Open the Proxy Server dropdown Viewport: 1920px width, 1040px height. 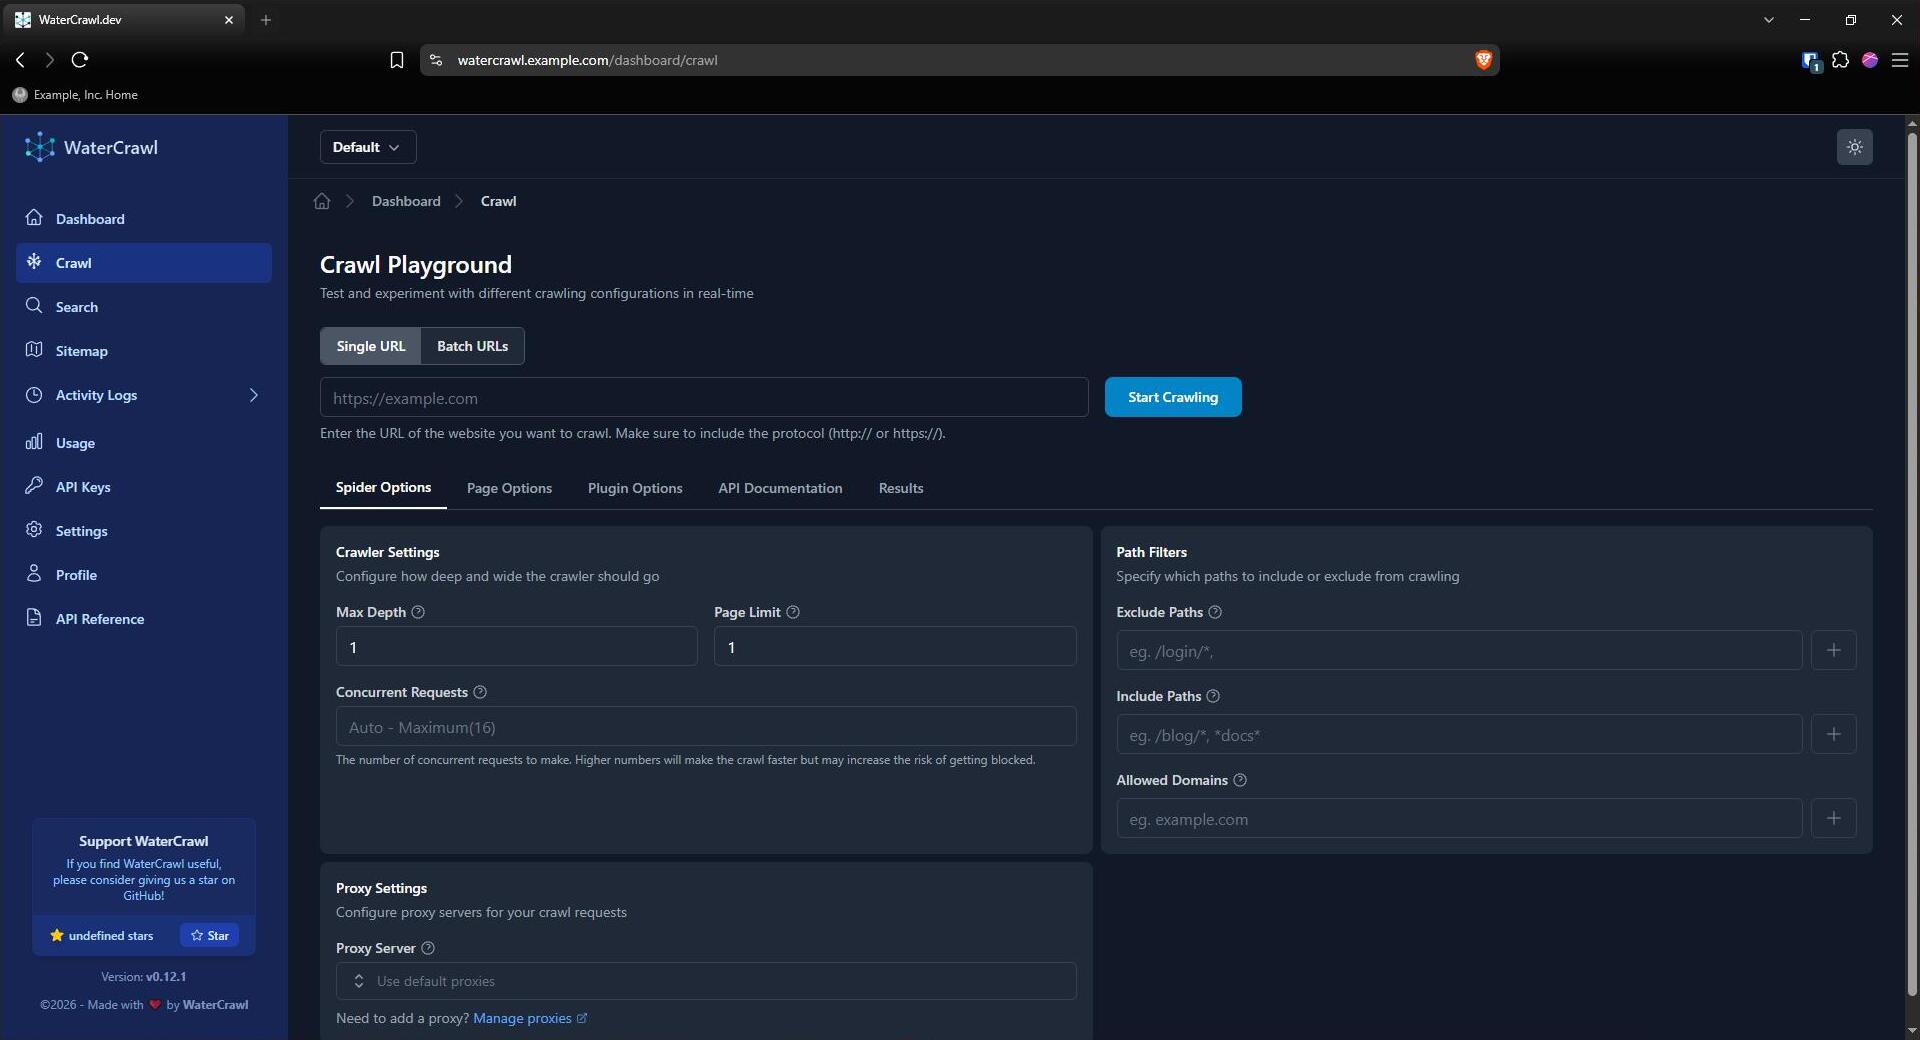[x=706, y=981]
